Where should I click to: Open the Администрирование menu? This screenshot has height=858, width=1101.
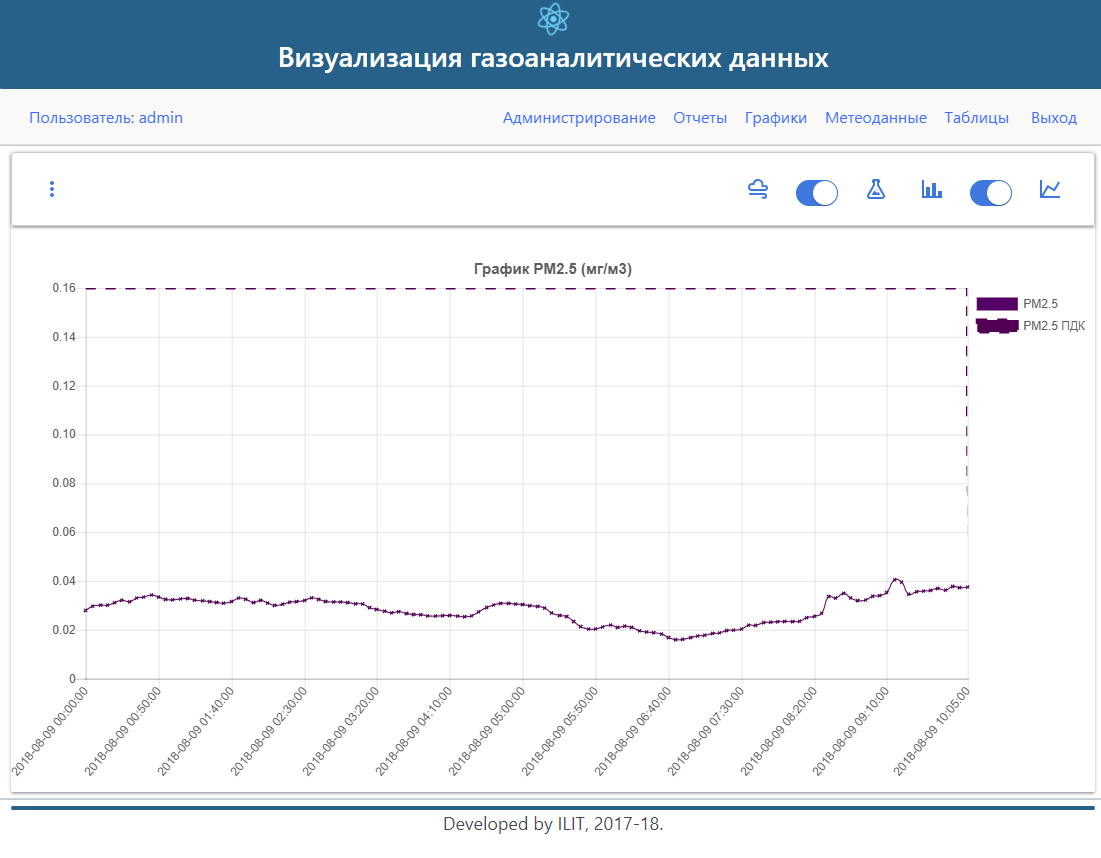[579, 118]
